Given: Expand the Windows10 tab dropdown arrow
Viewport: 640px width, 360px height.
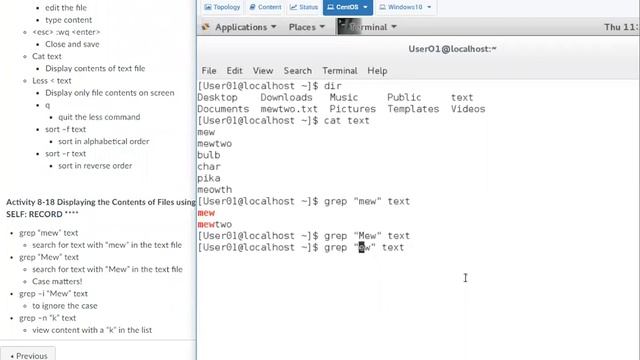Looking at the screenshot, I should 429,7.
